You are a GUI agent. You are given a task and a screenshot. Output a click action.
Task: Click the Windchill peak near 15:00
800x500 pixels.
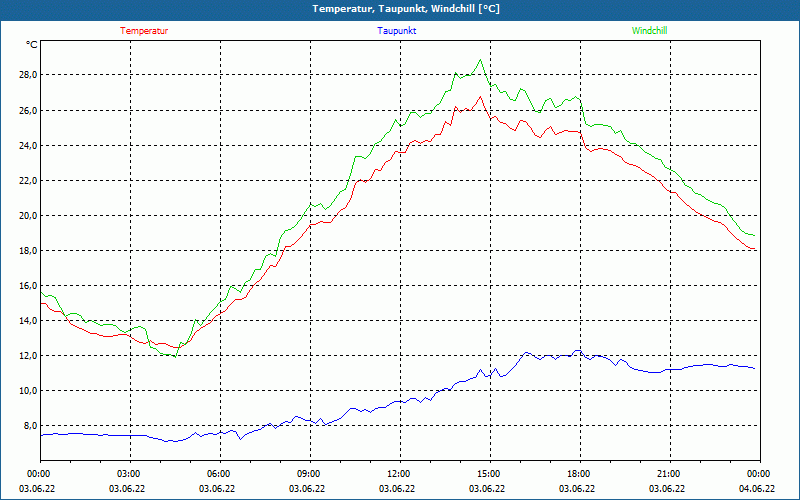point(480,60)
